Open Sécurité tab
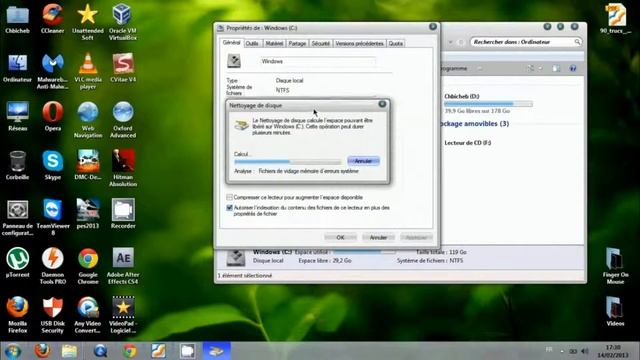Image resolution: width=640 pixels, height=360 pixels. (321, 43)
